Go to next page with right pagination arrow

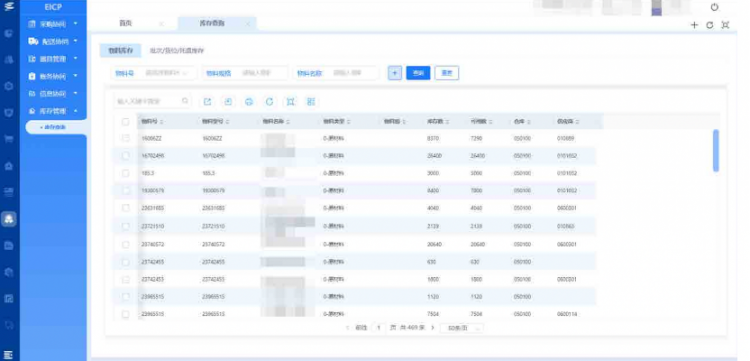click(x=432, y=328)
